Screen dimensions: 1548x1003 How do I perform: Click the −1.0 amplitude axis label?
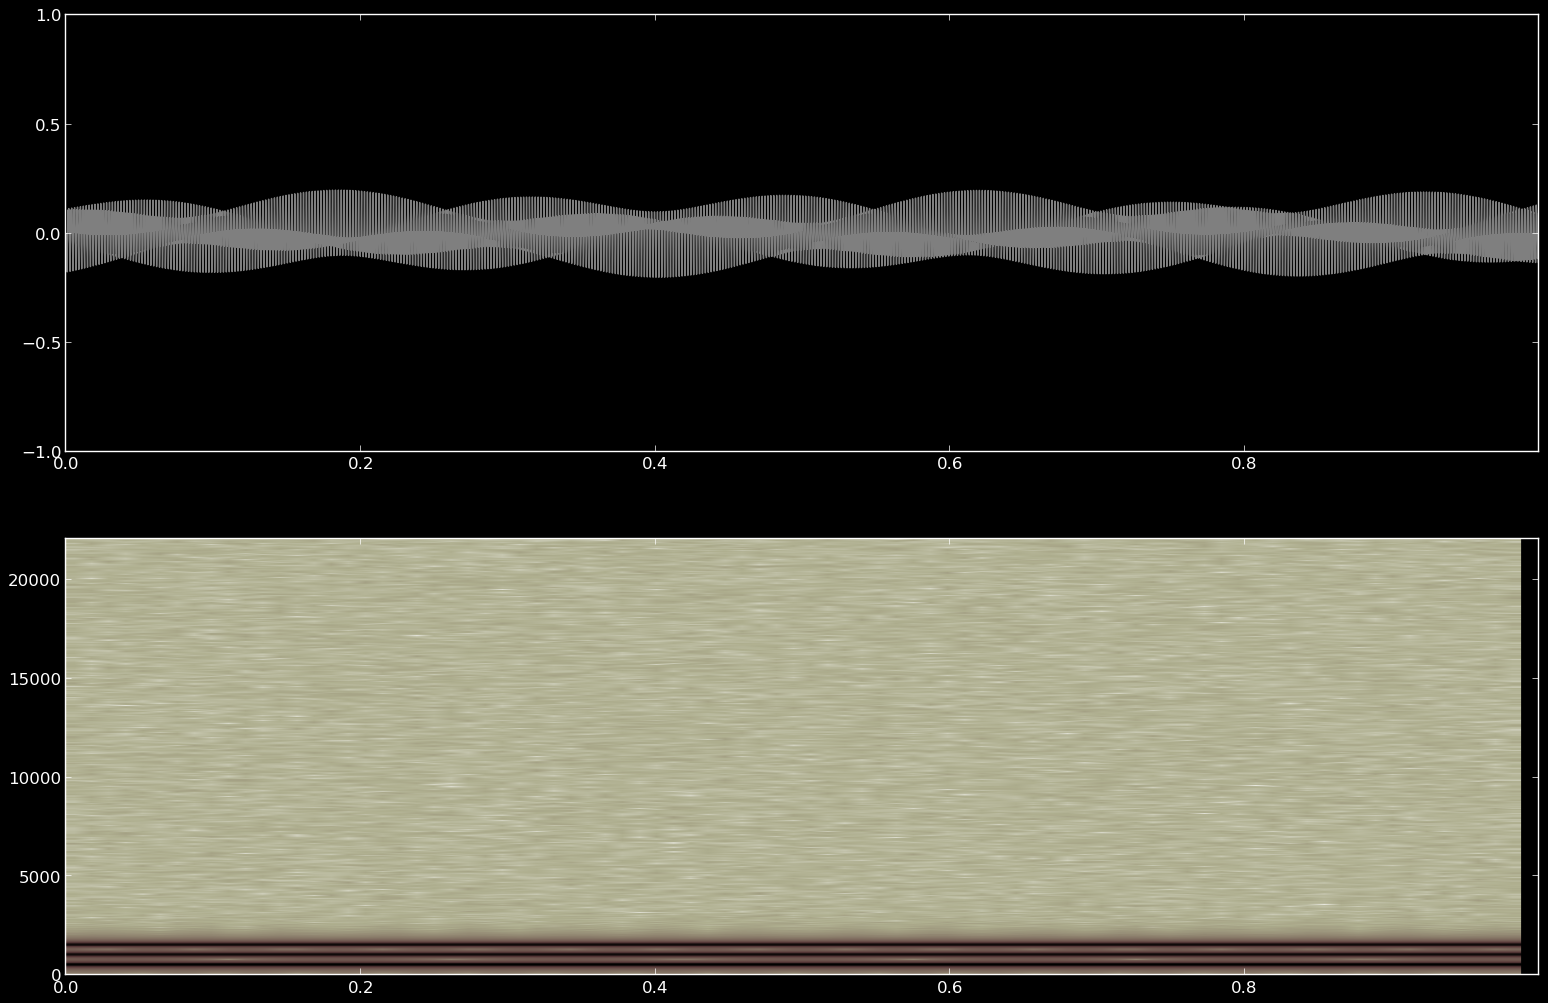coord(41,452)
